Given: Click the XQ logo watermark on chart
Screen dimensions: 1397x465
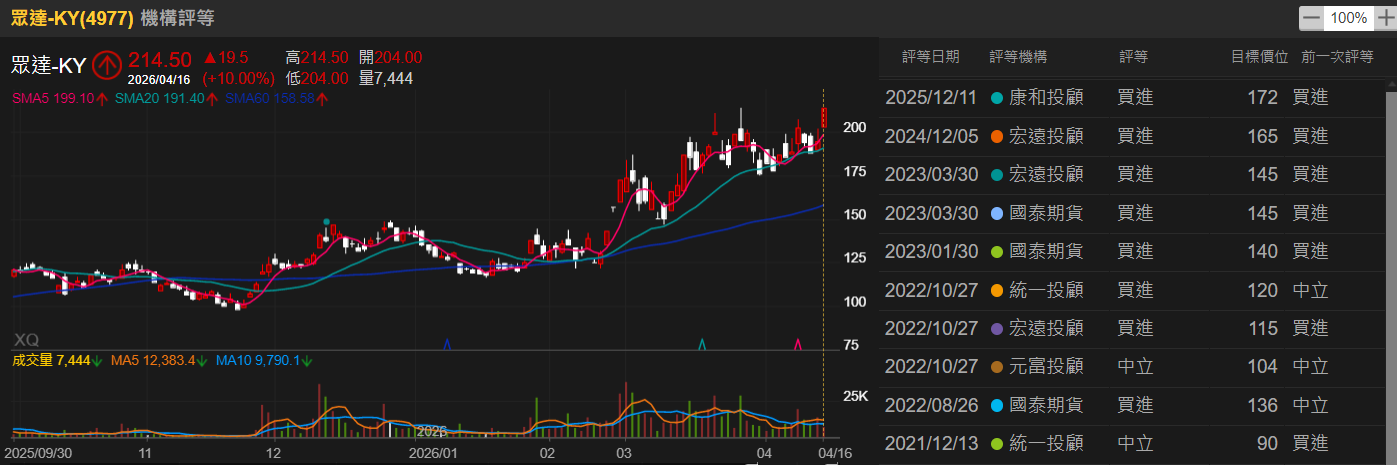Looking at the screenshot, I should [27, 340].
